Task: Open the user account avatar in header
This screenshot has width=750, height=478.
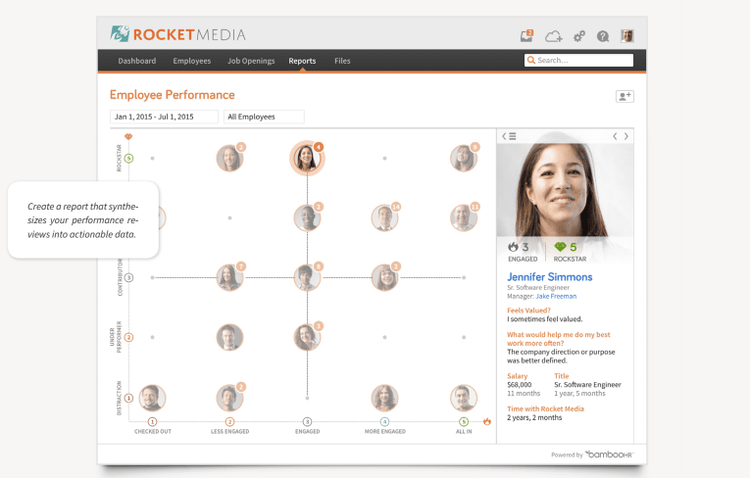Action: [x=627, y=36]
